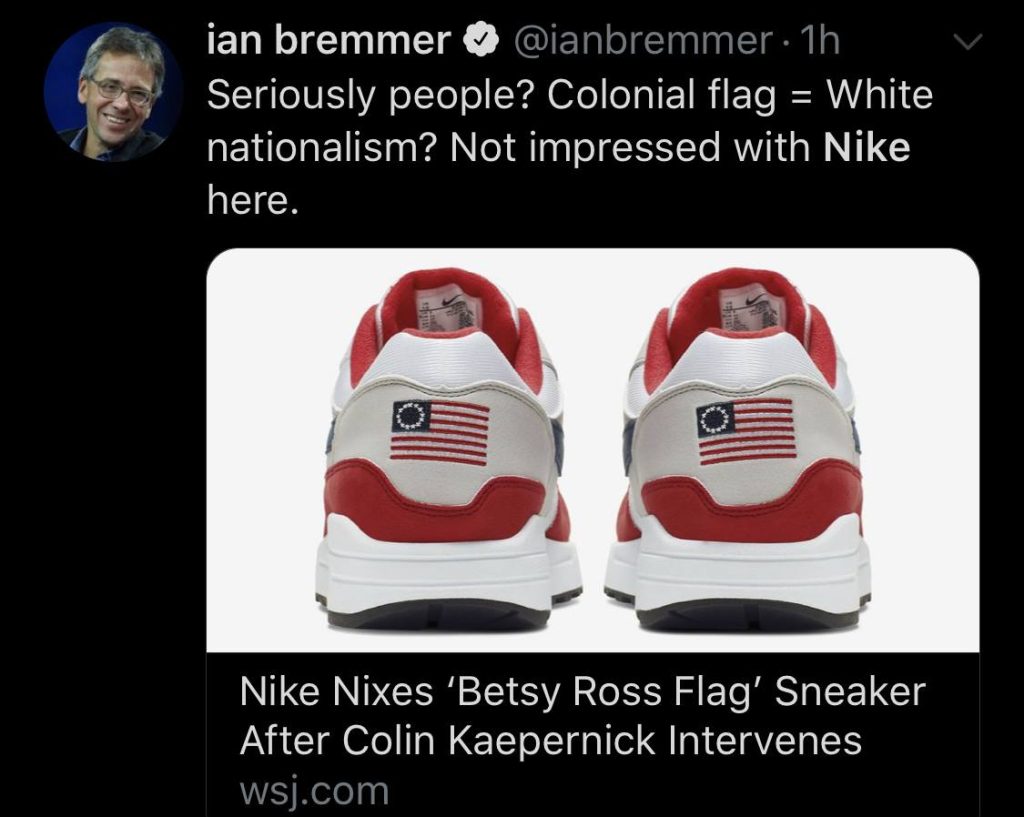Open ian bremmer's profile picture

pos(113,91)
